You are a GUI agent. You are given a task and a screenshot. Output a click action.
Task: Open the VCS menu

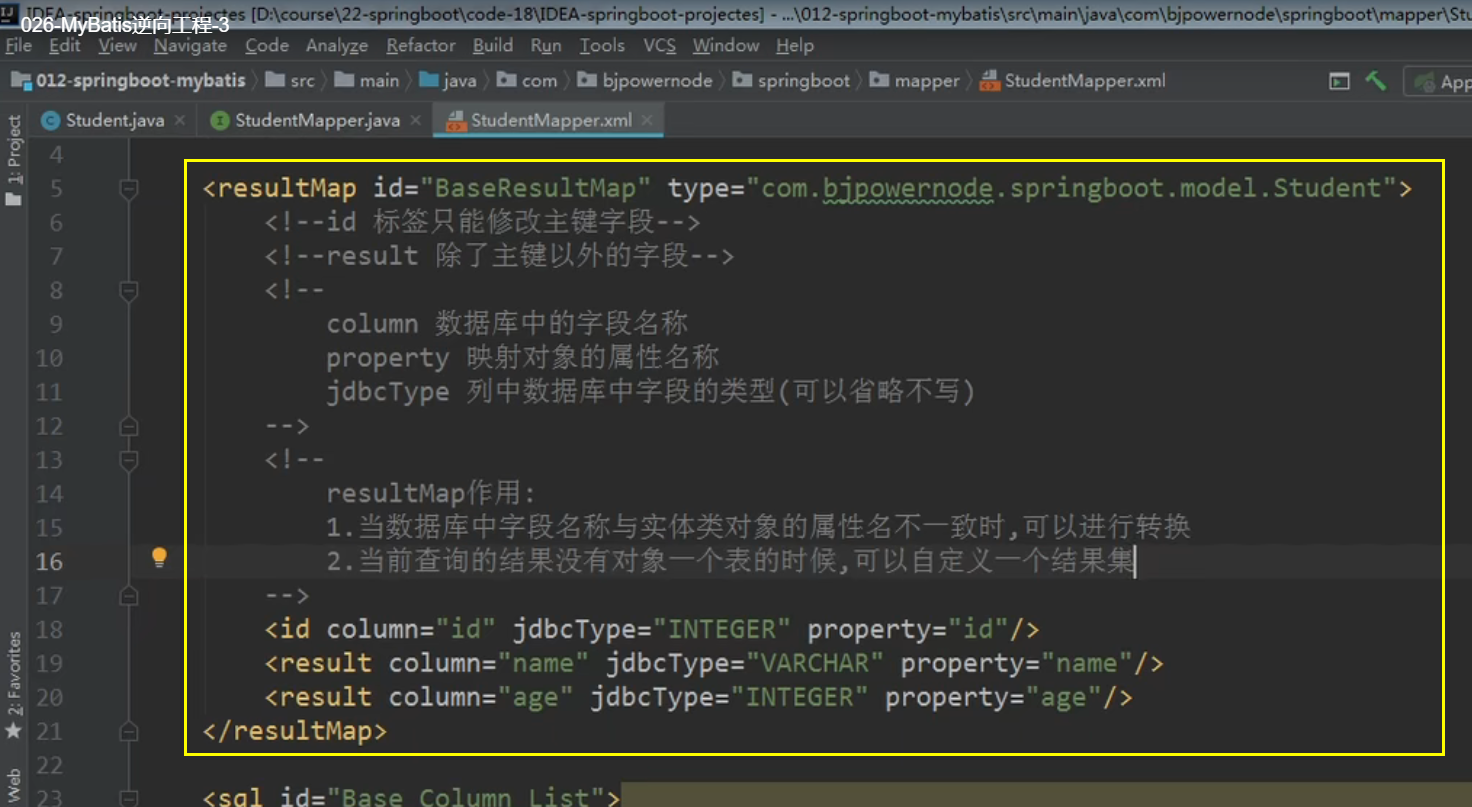point(659,46)
